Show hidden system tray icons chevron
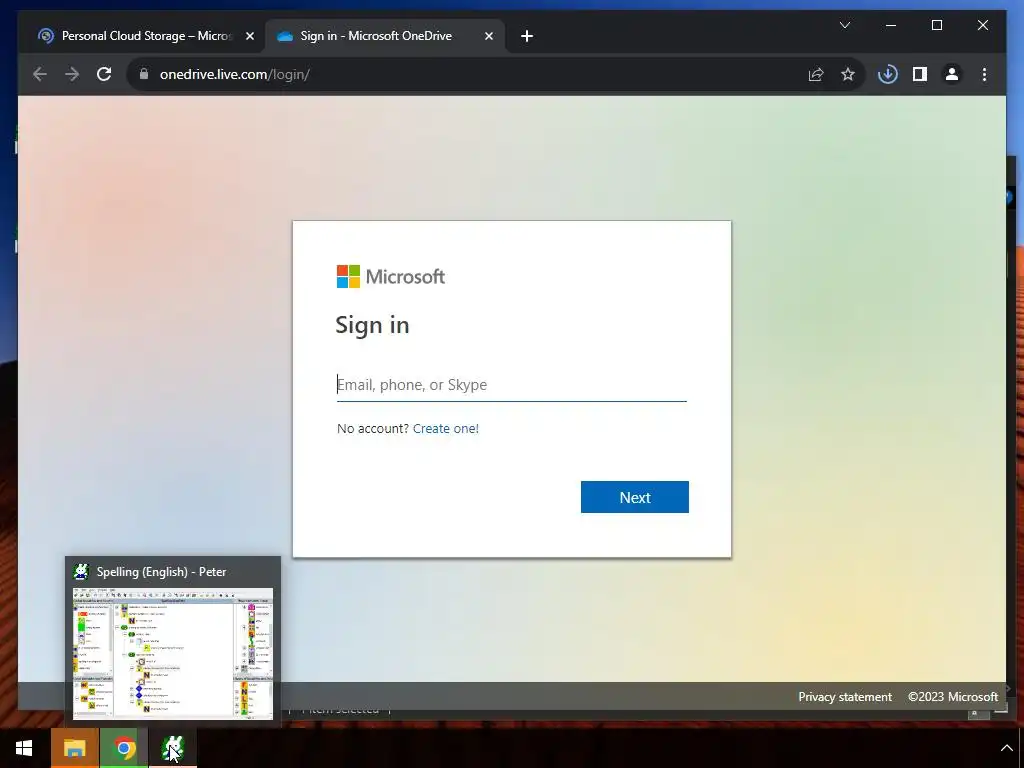 (x=1006, y=748)
